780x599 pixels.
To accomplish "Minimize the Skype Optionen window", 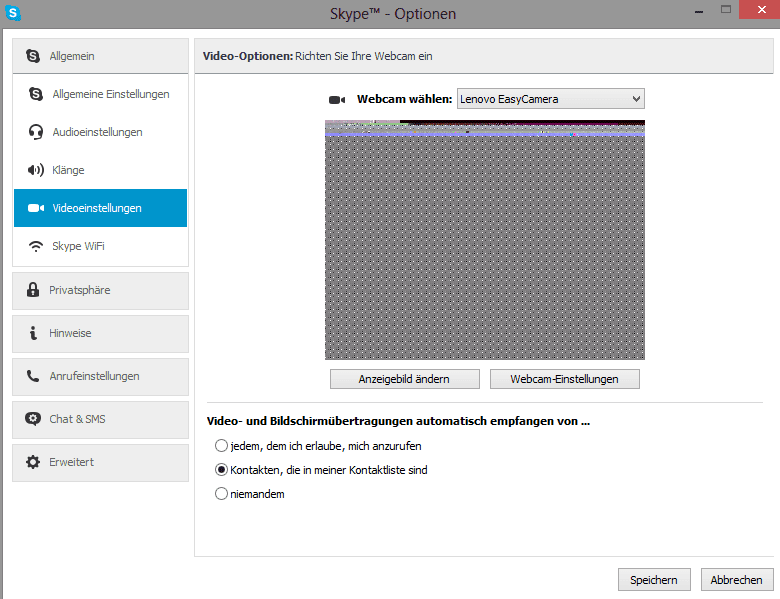I will [699, 10].
